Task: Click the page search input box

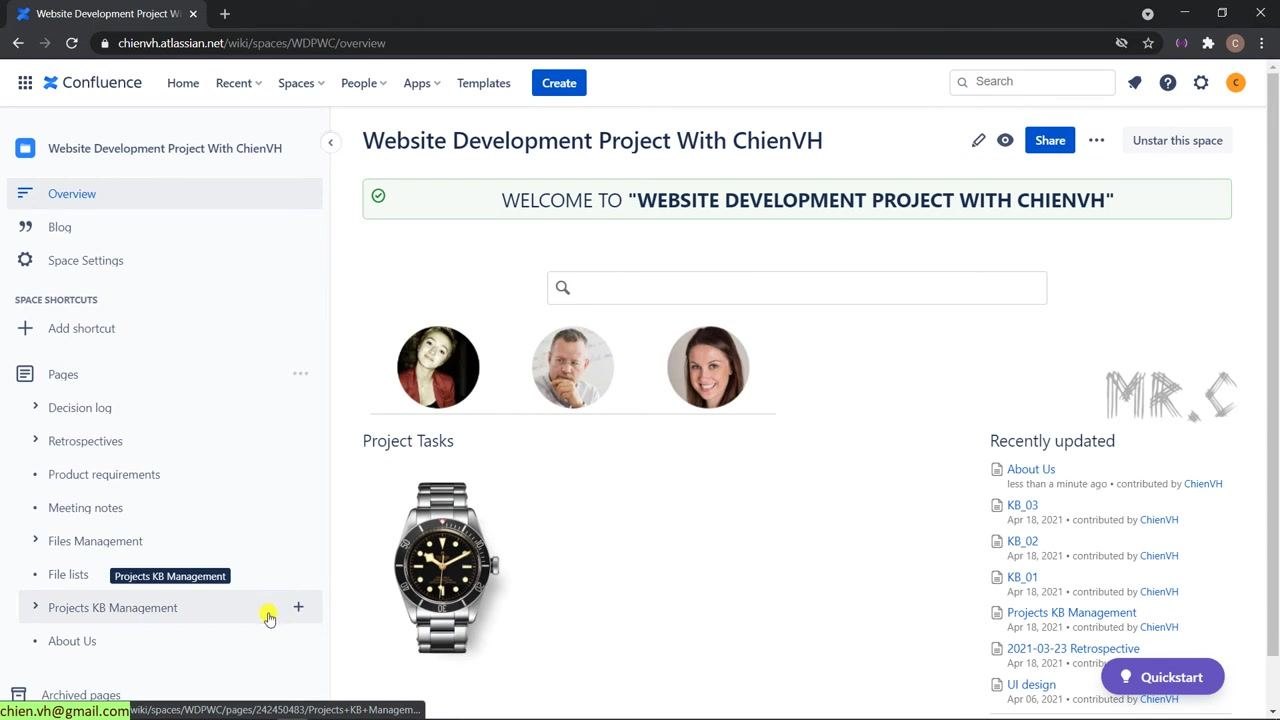Action: point(797,288)
